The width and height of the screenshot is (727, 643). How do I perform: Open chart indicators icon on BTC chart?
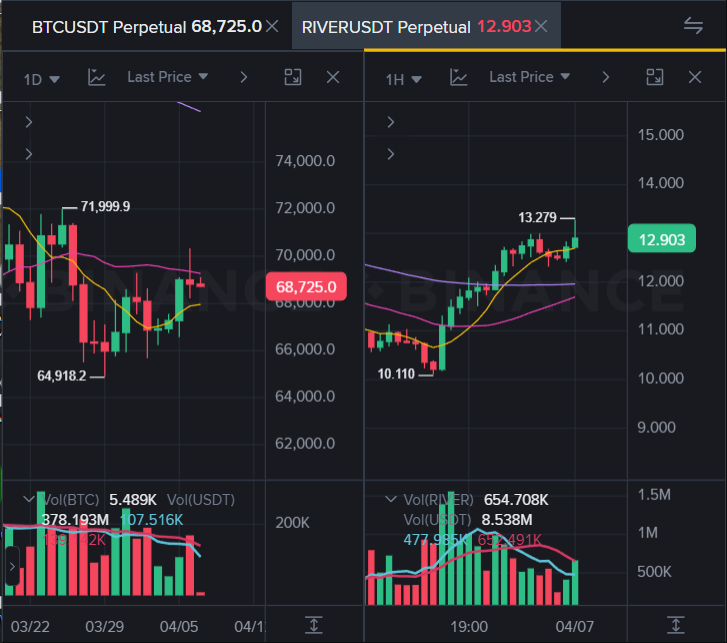tap(96, 77)
